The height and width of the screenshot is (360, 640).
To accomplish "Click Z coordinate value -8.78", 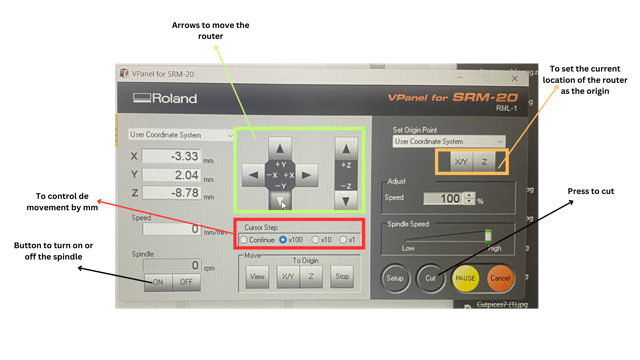I will click(x=171, y=193).
